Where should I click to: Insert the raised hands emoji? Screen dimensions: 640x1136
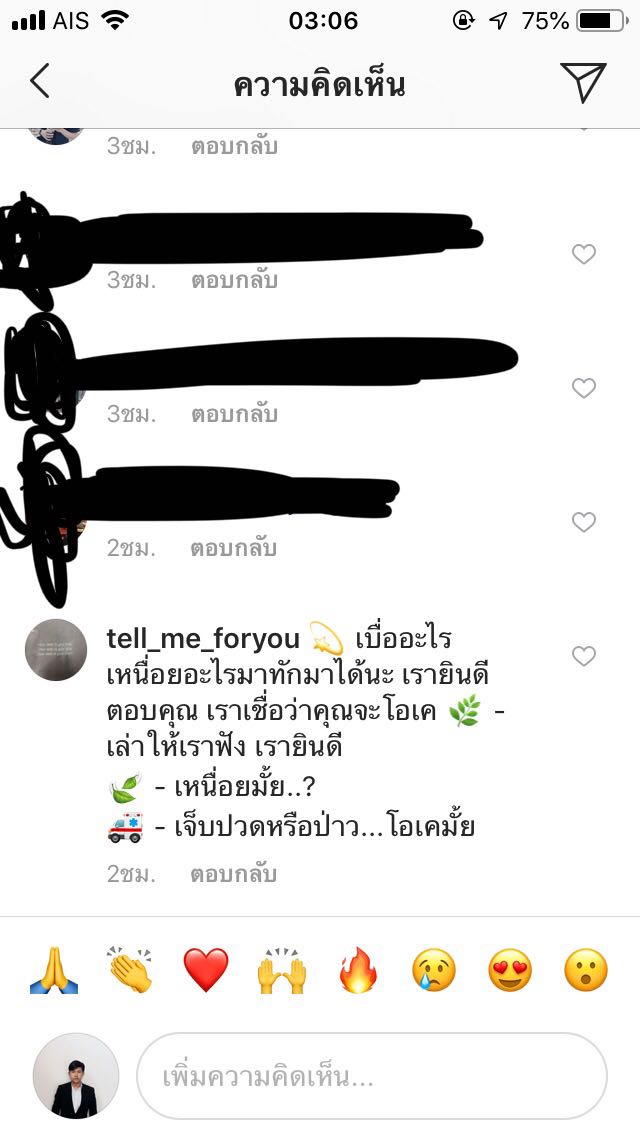(x=282, y=970)
